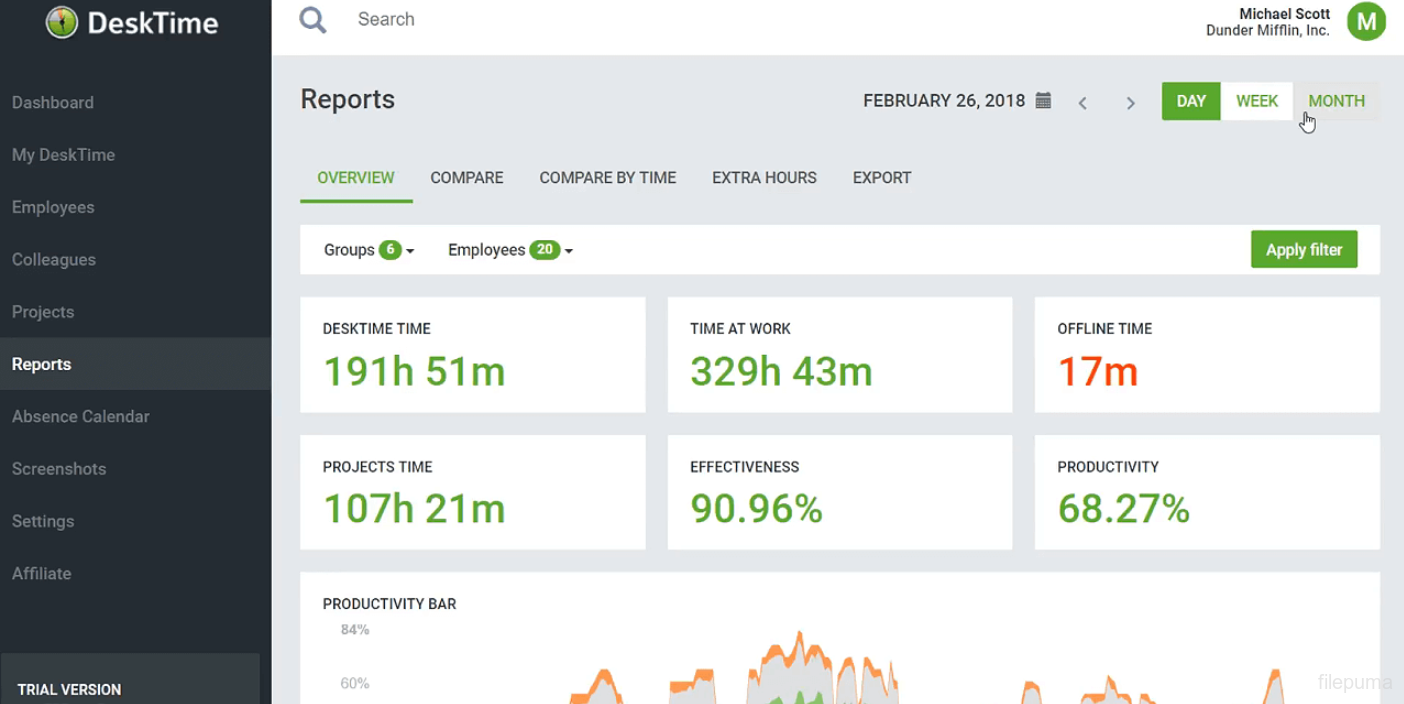The width and height of the screenshot is (1404, 704).
Task: Switch to MONTH view
Action: [x=1336, y=101]
